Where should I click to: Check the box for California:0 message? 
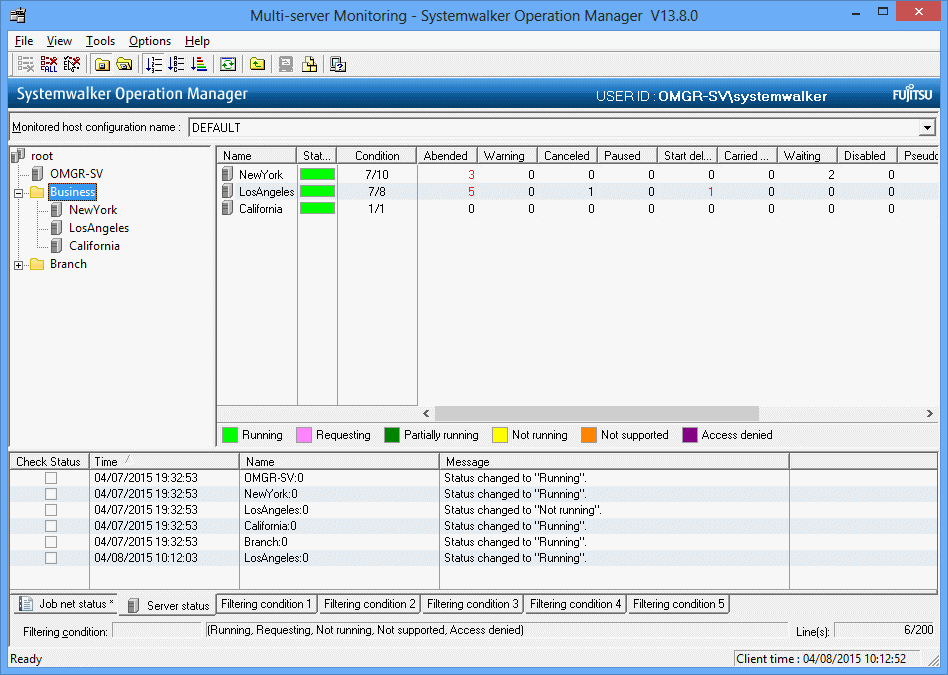pyautogui.click(x=51, y=526)
